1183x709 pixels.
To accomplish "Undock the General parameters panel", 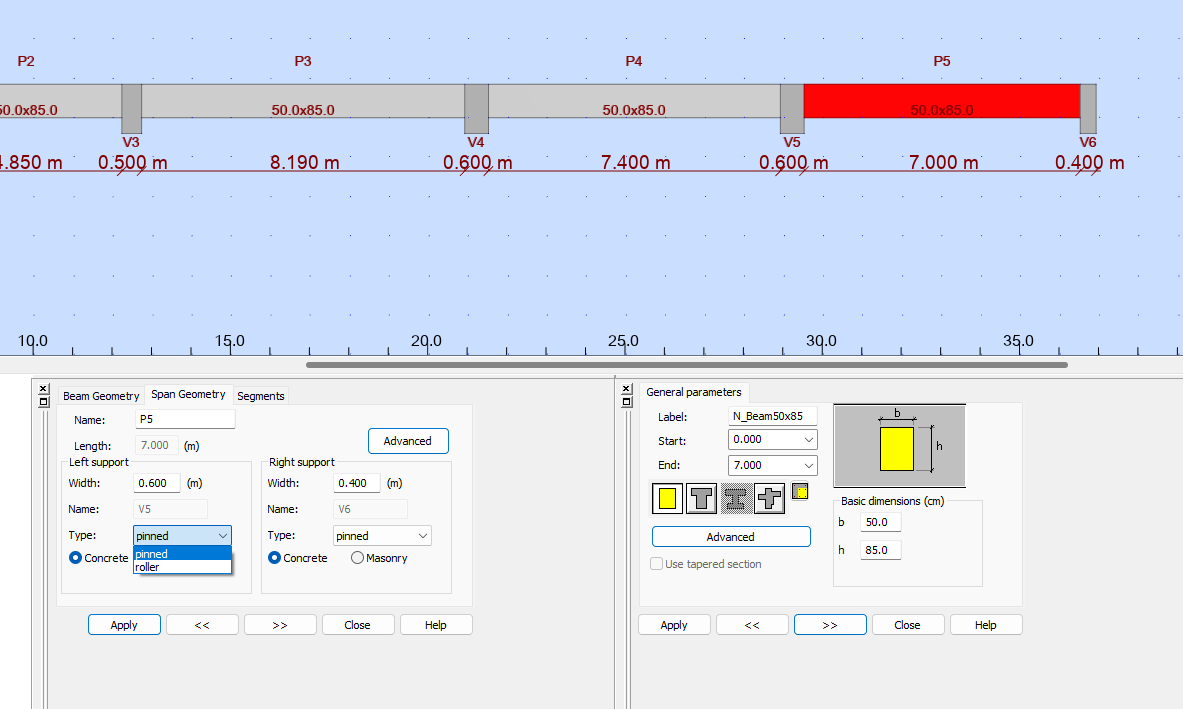I will tap(626, 401).
